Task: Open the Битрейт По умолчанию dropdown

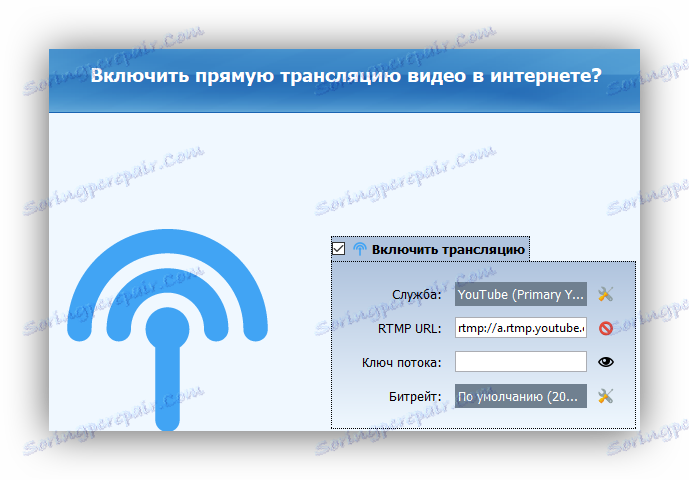Action: [x=521, y=396]
